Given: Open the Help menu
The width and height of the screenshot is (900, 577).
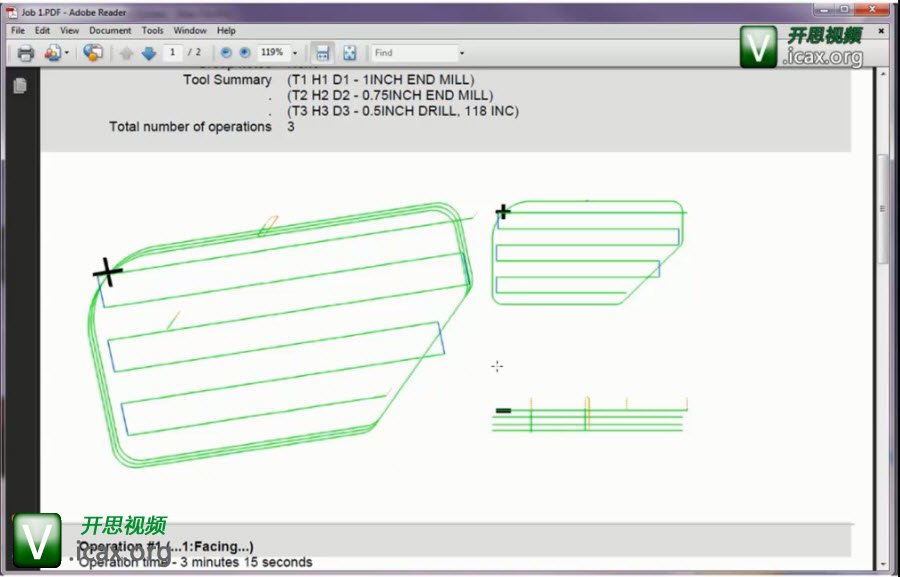Looking at the screenshot, I should click(x=226, y=31).
